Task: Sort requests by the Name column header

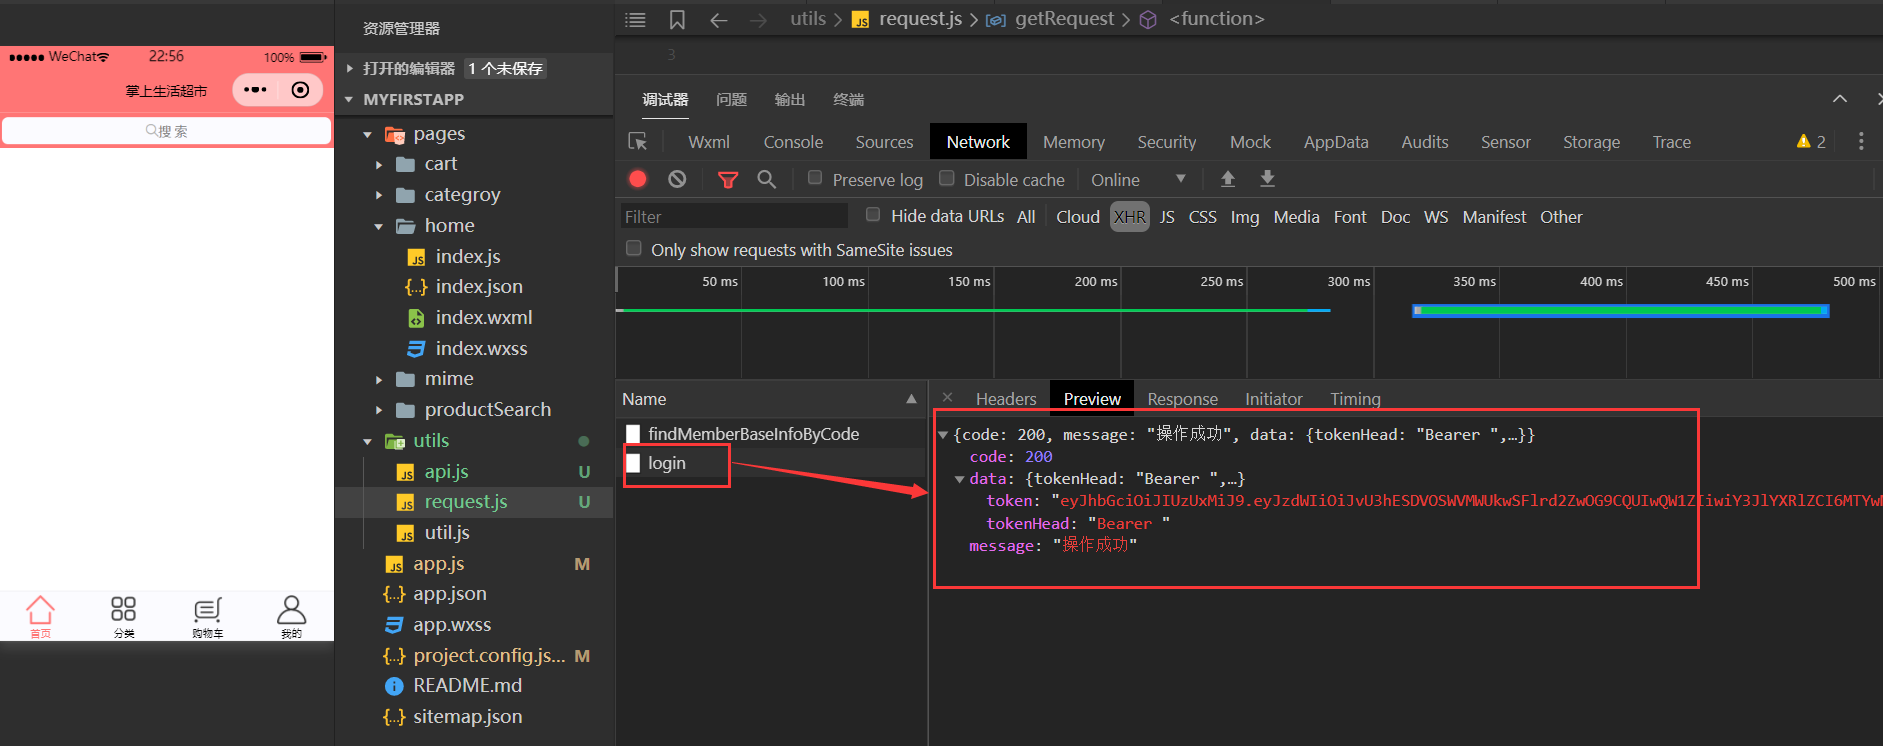Action: coord(770,399)
